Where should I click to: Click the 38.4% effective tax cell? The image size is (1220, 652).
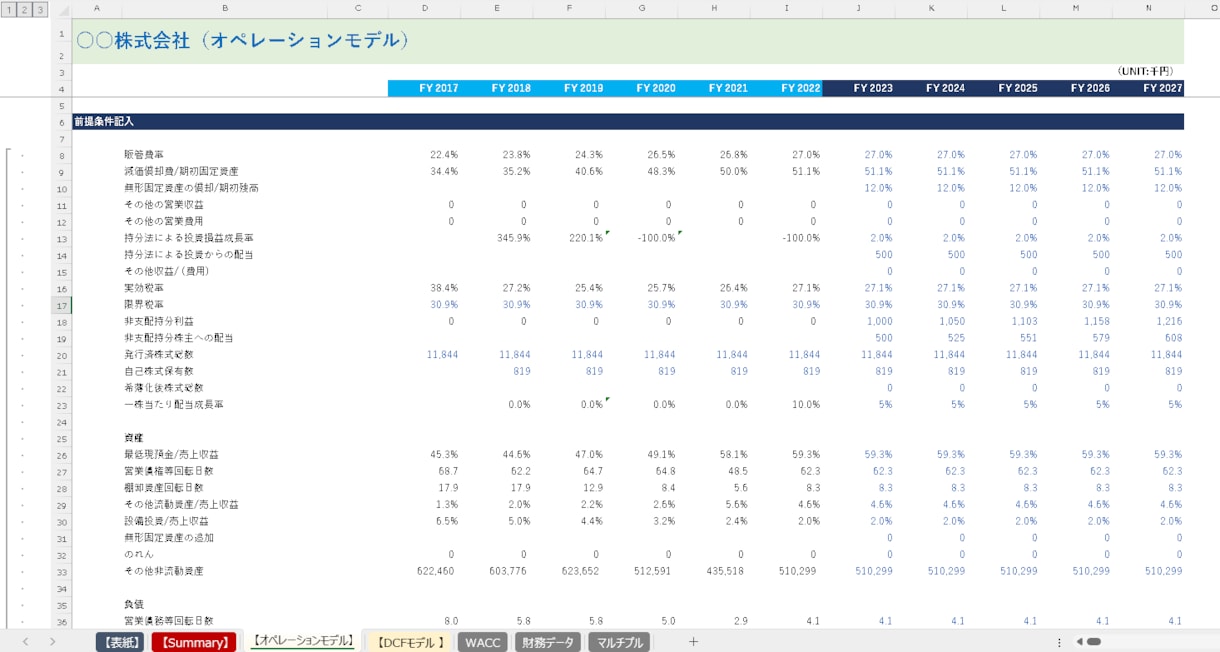coord(444,288)
